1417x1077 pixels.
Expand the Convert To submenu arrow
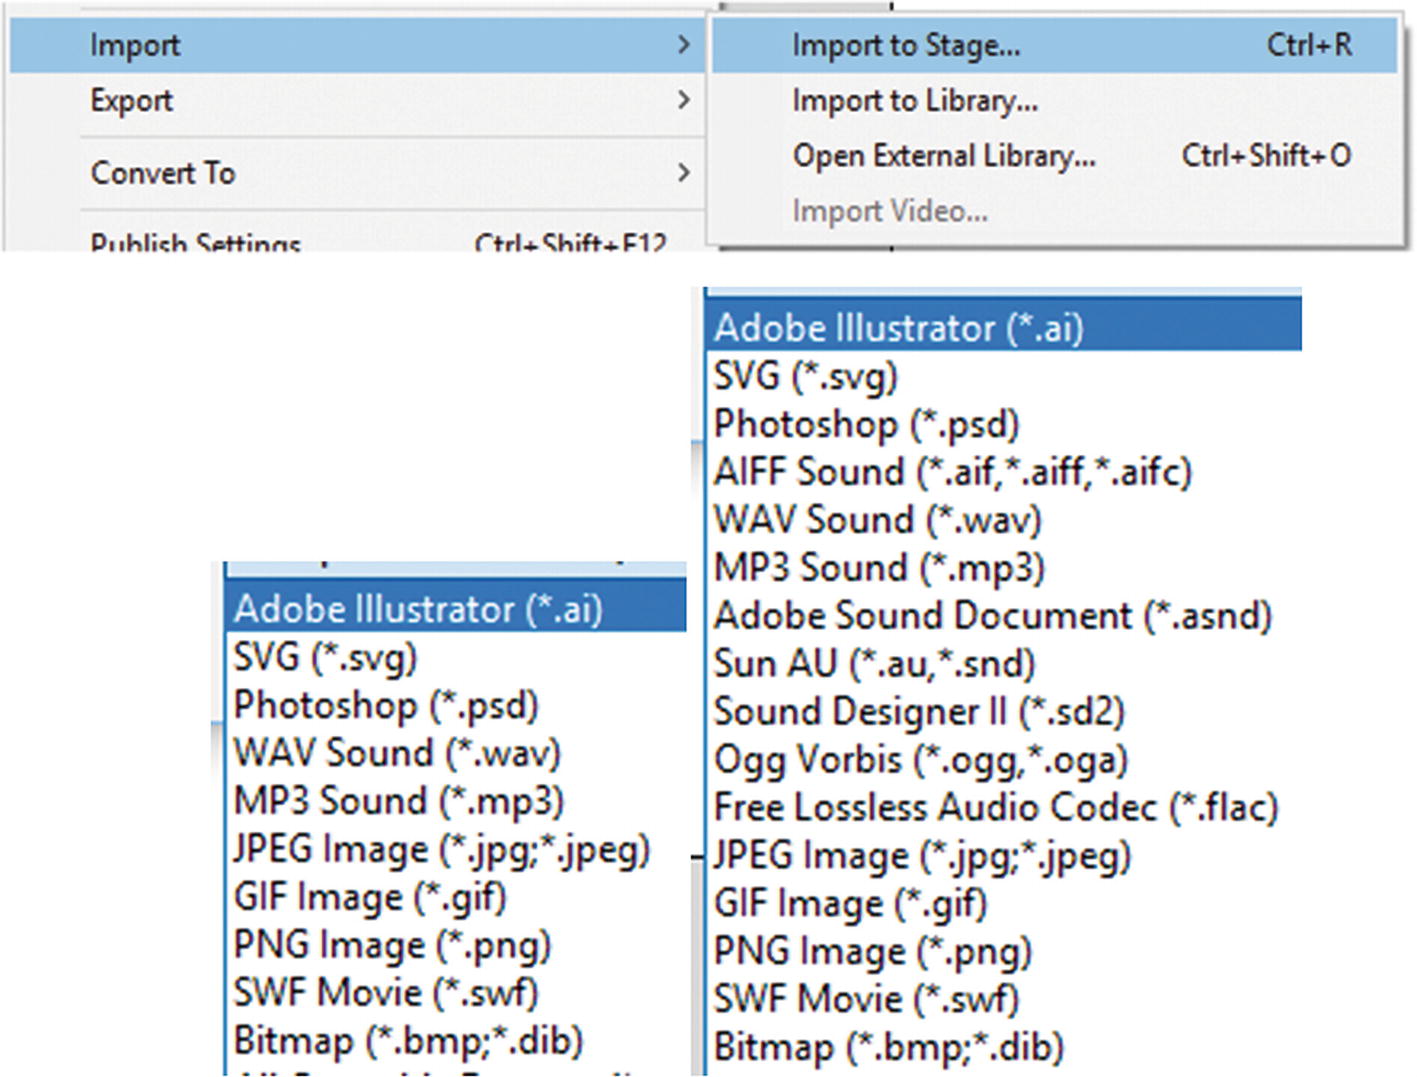(683, 173)
